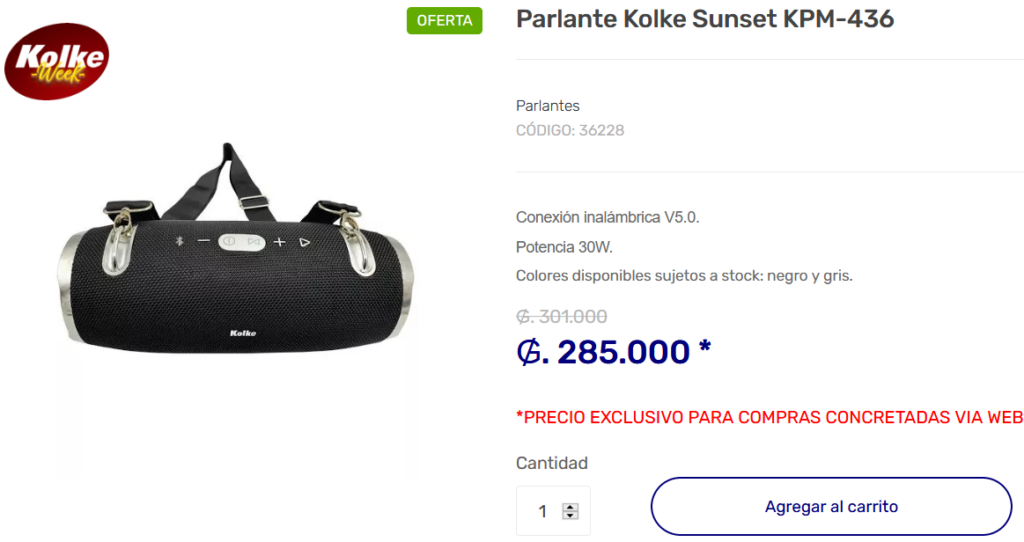
Task: Click the product title Parlante Kolke Sunset KPM-436
Action: pos(704,19)
